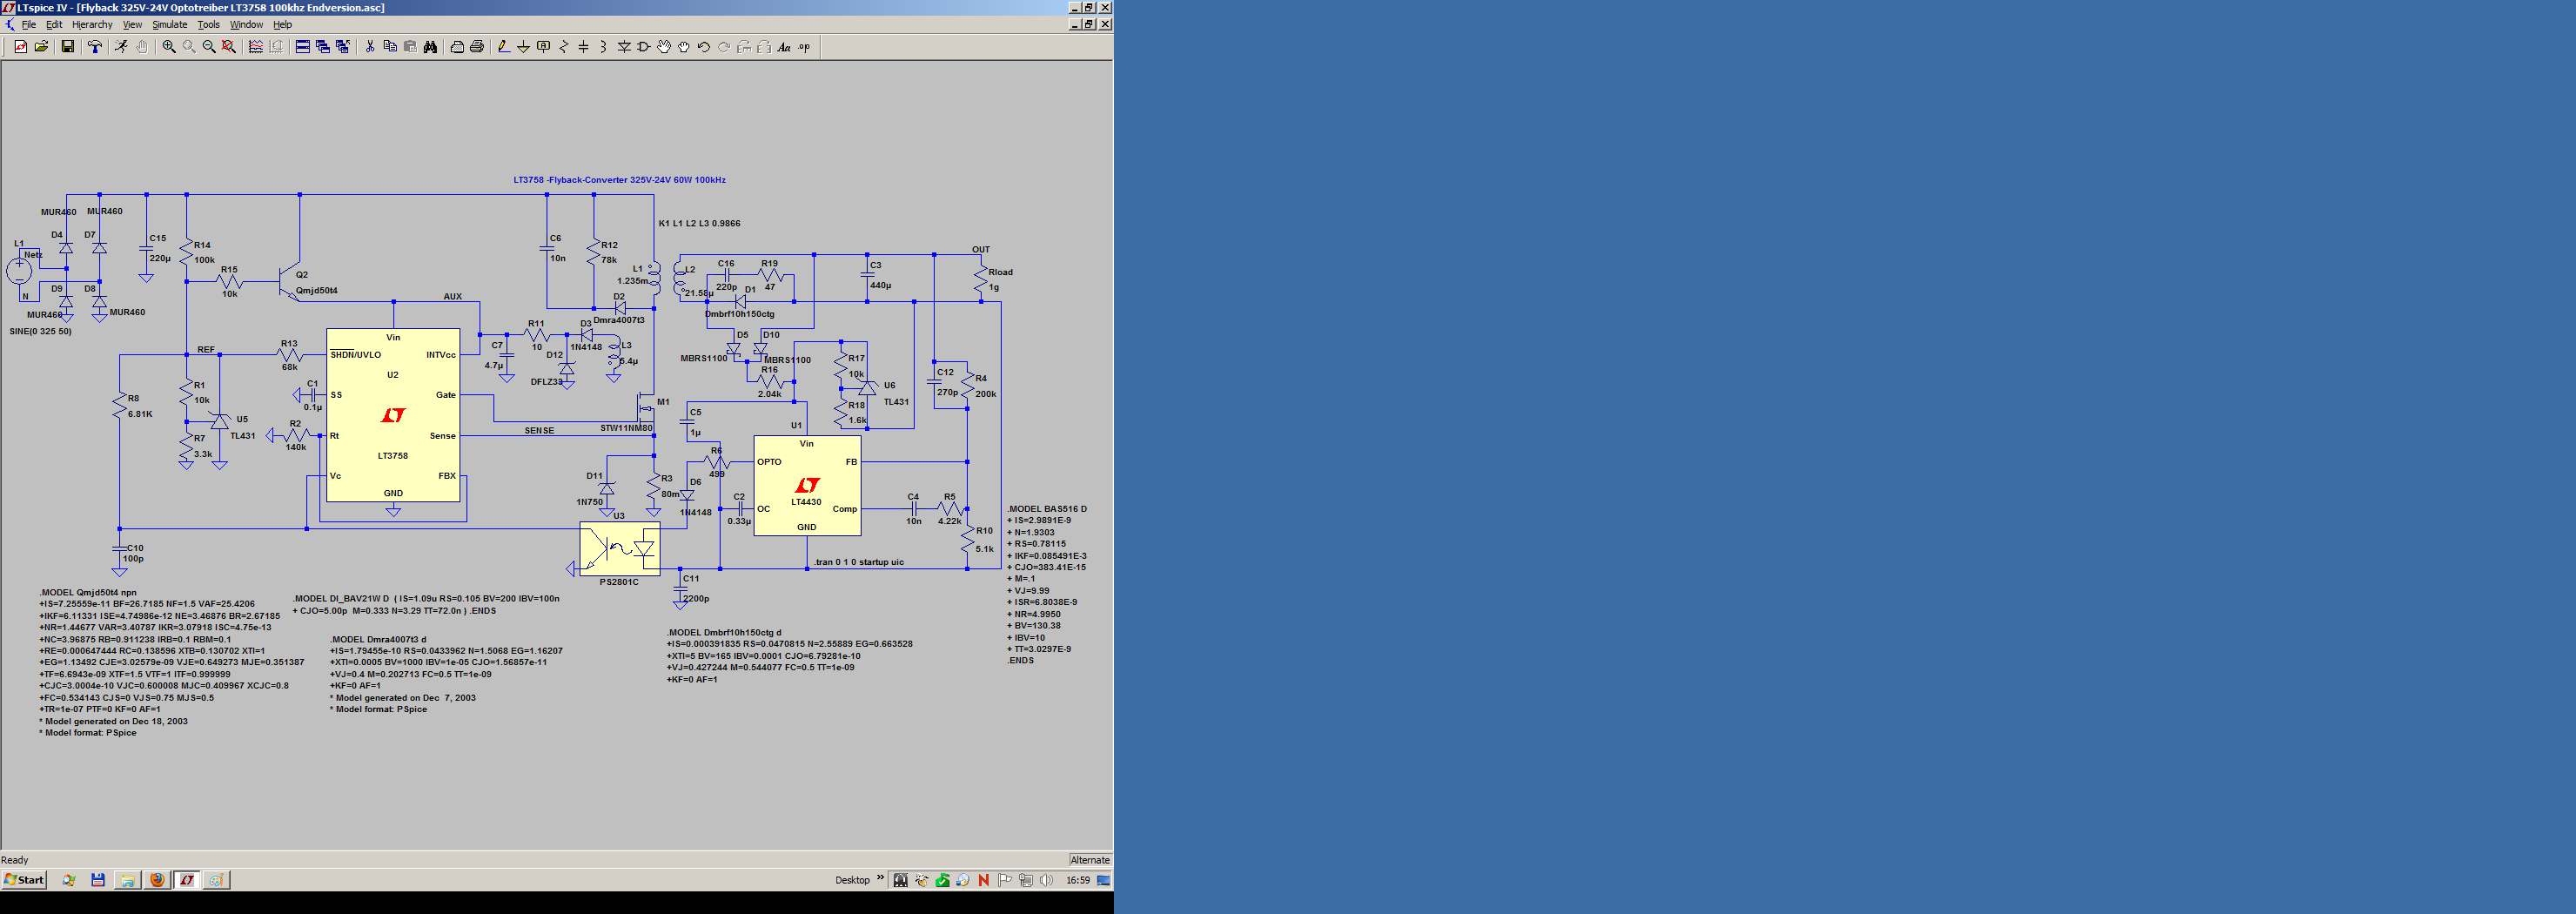Screen dimensions: 2576x914
Task: Select the Rload resistor label
Action: pos(1000,272)
